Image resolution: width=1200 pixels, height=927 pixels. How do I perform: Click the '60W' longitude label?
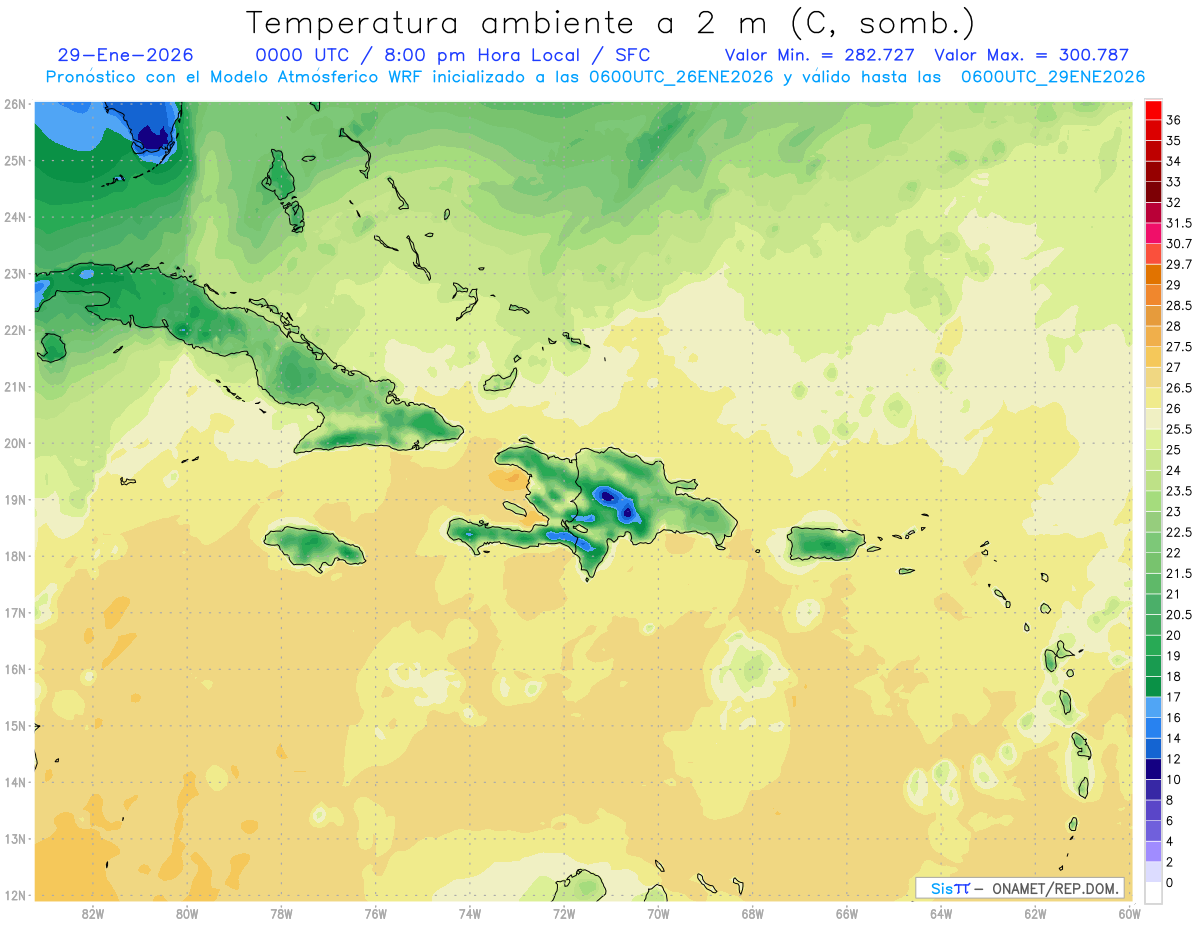point(1129,913)
